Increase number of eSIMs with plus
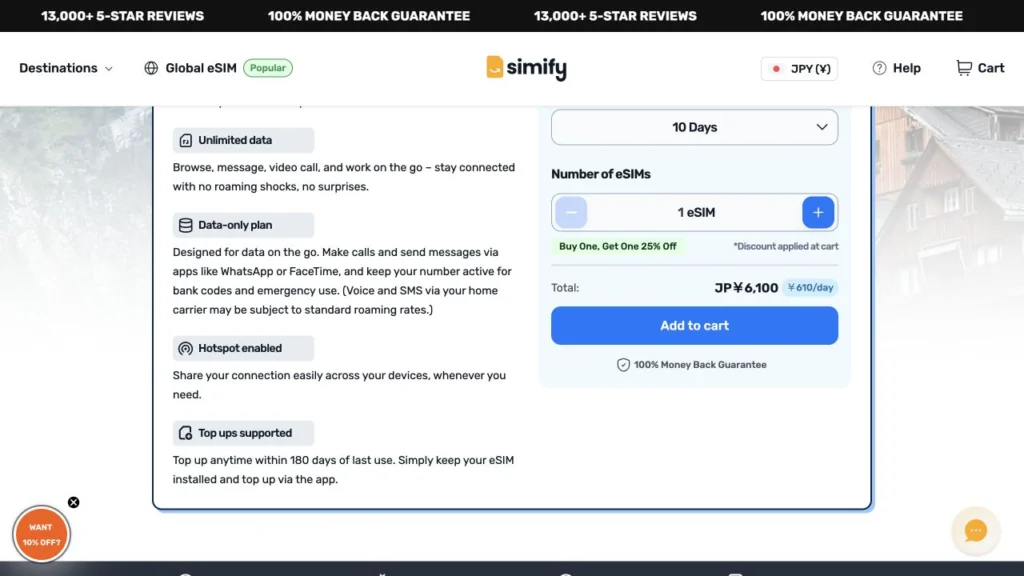The image size is (1024, 576). [x=818, y=212]
